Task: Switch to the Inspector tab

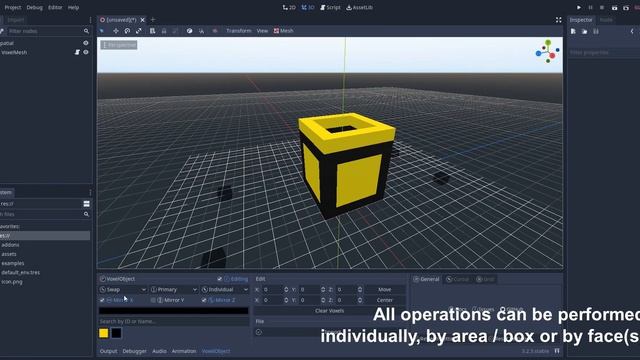Action: 581,20
